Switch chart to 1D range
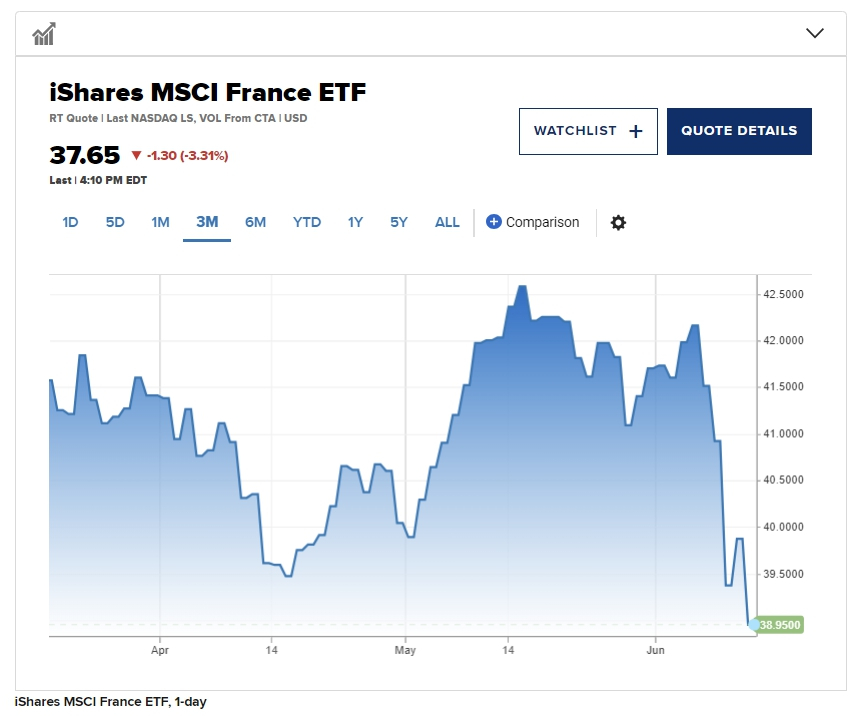The height and width of the screenshot is (716, 855). click(x=70, y=222)
